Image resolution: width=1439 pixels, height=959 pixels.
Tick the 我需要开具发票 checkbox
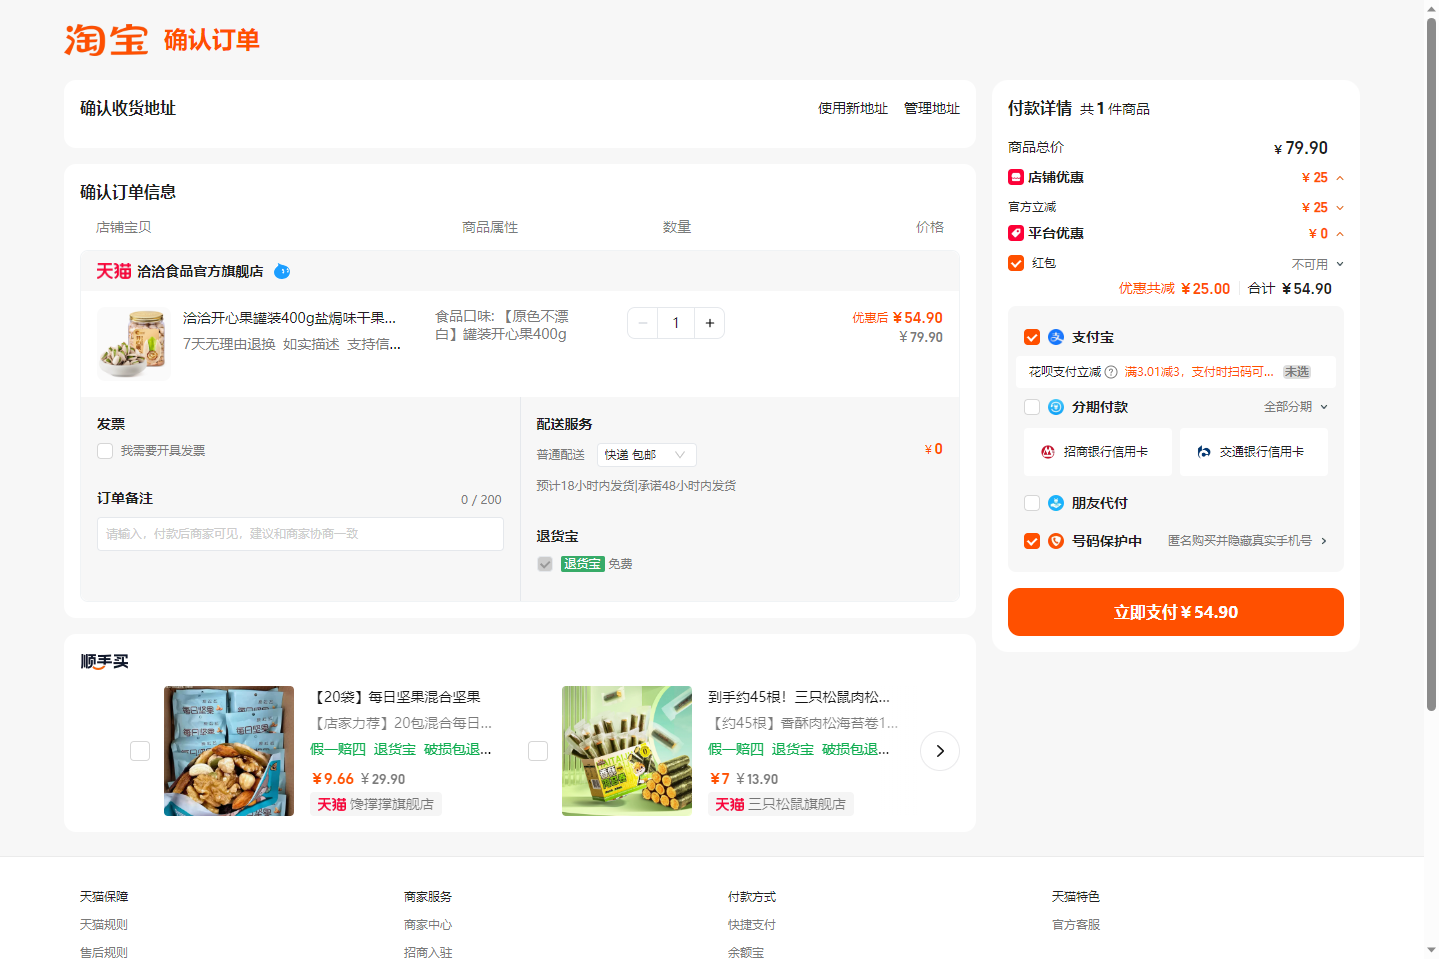105,451
